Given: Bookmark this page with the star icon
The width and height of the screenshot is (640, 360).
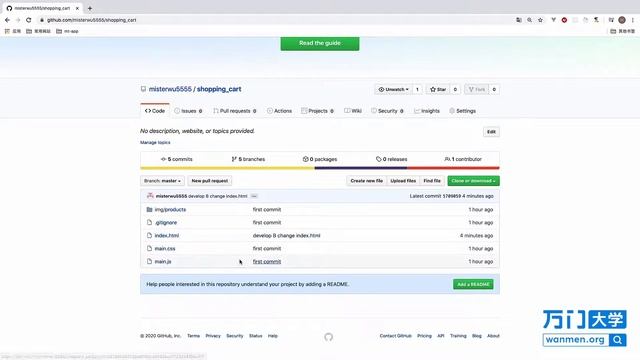Looking at the screenshot, I should tap(540, 20).
